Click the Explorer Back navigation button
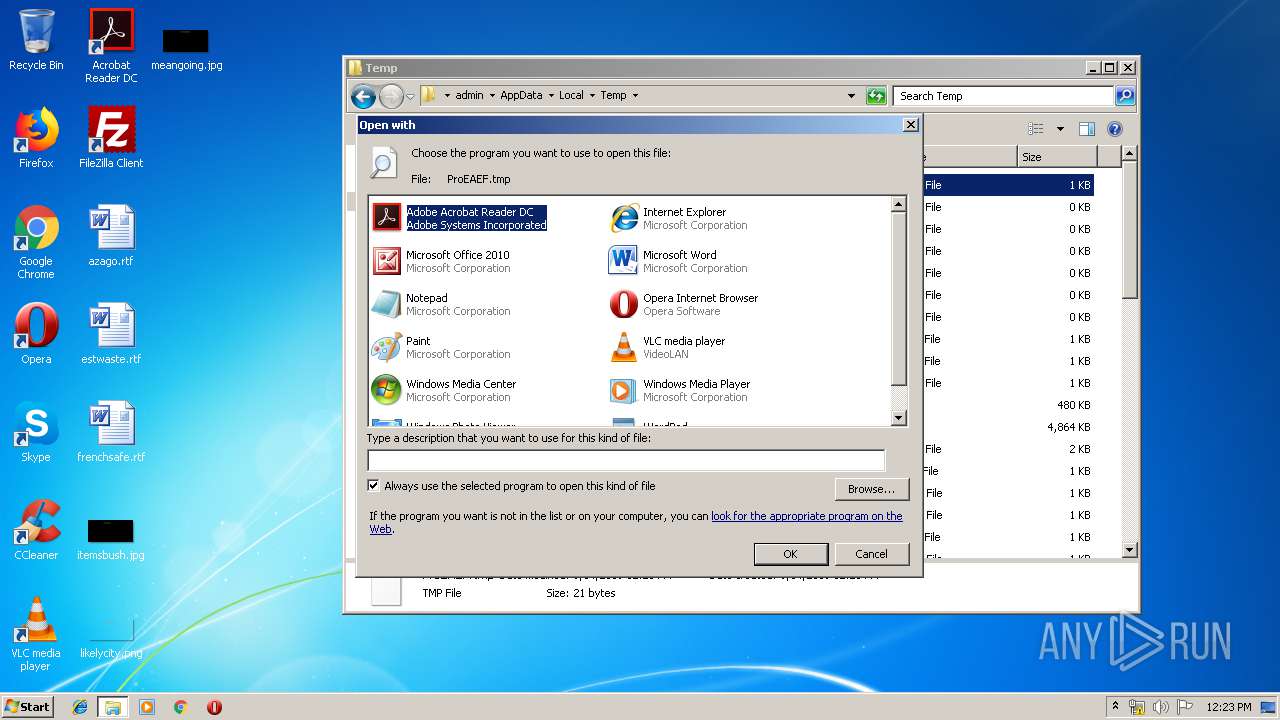This screenshot has width=1280, height=720. point(363,96)
